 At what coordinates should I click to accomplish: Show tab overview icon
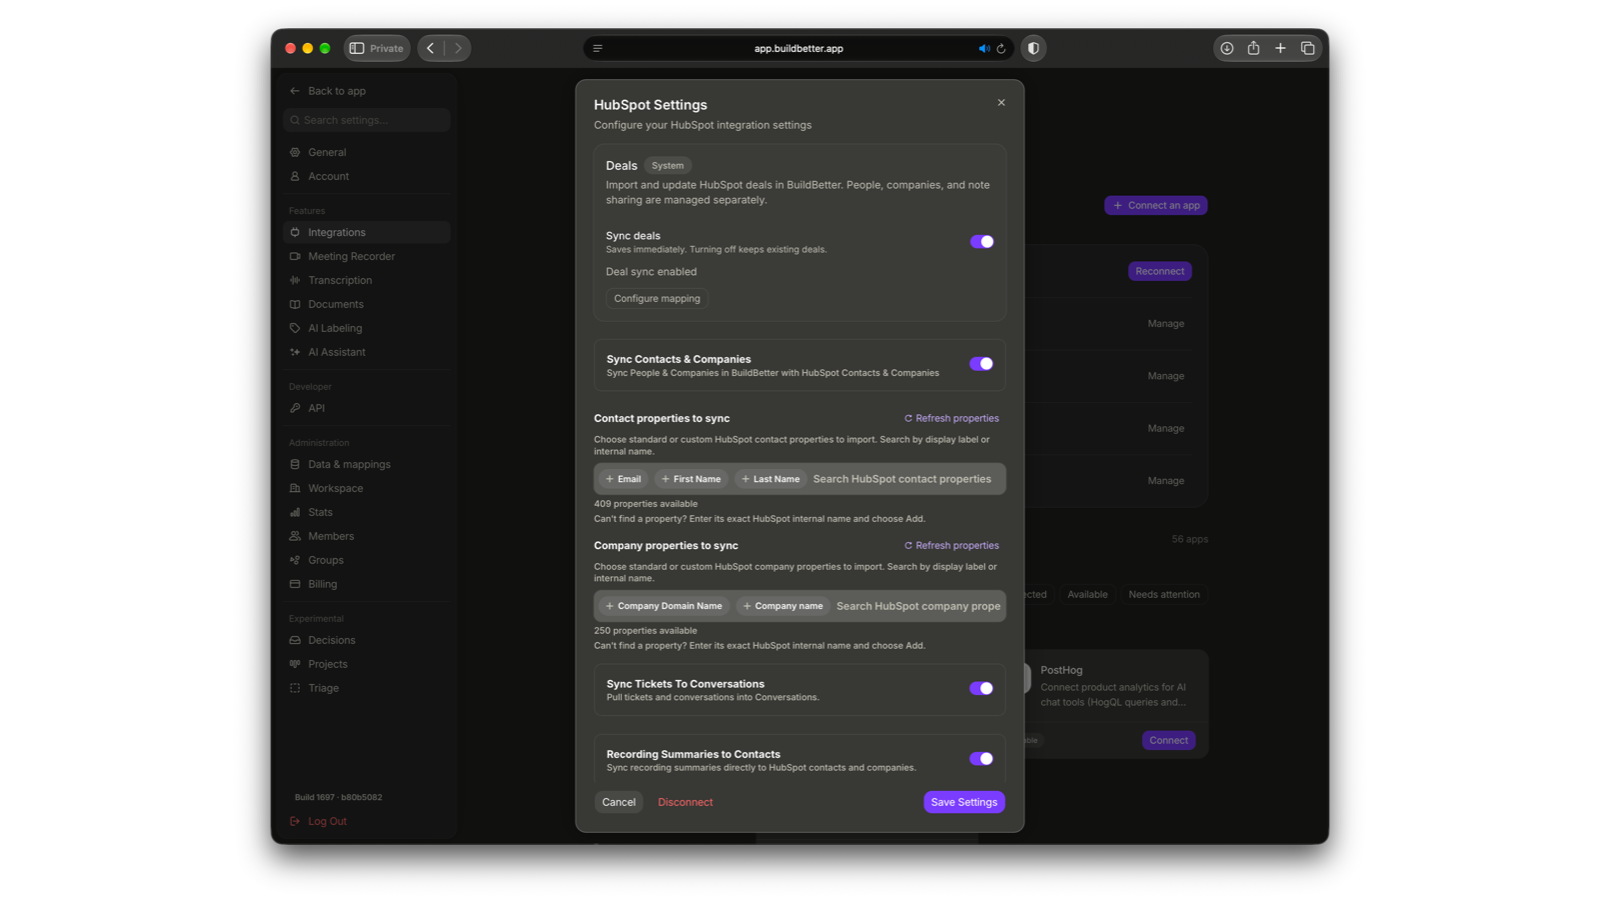1307,48
